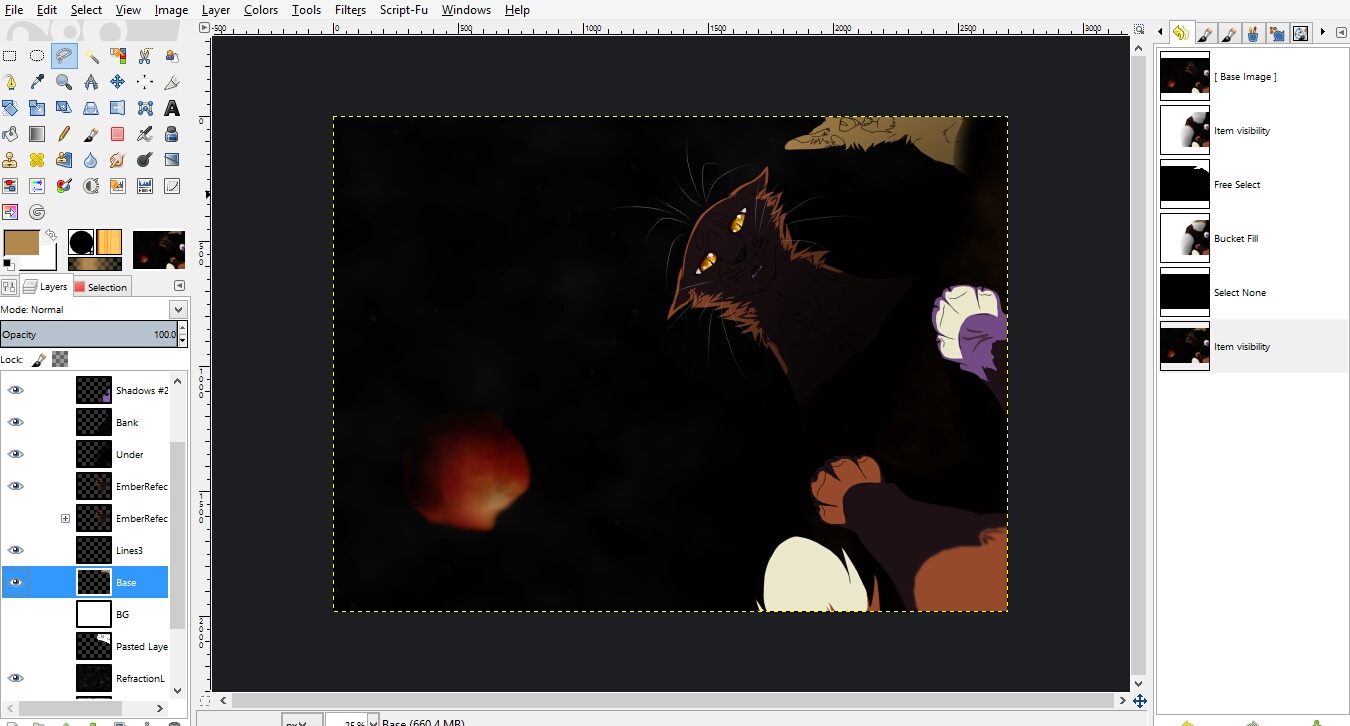Select the Measure compass tool
Screen dimensions: 1350x726
click(x=91, y=82)
